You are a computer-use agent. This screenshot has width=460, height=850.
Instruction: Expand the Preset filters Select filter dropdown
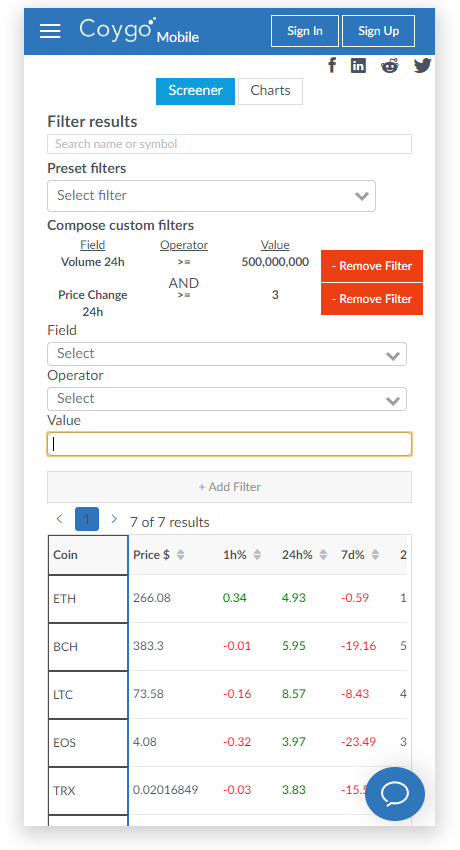pyautogui.click(x=211, y=196)
